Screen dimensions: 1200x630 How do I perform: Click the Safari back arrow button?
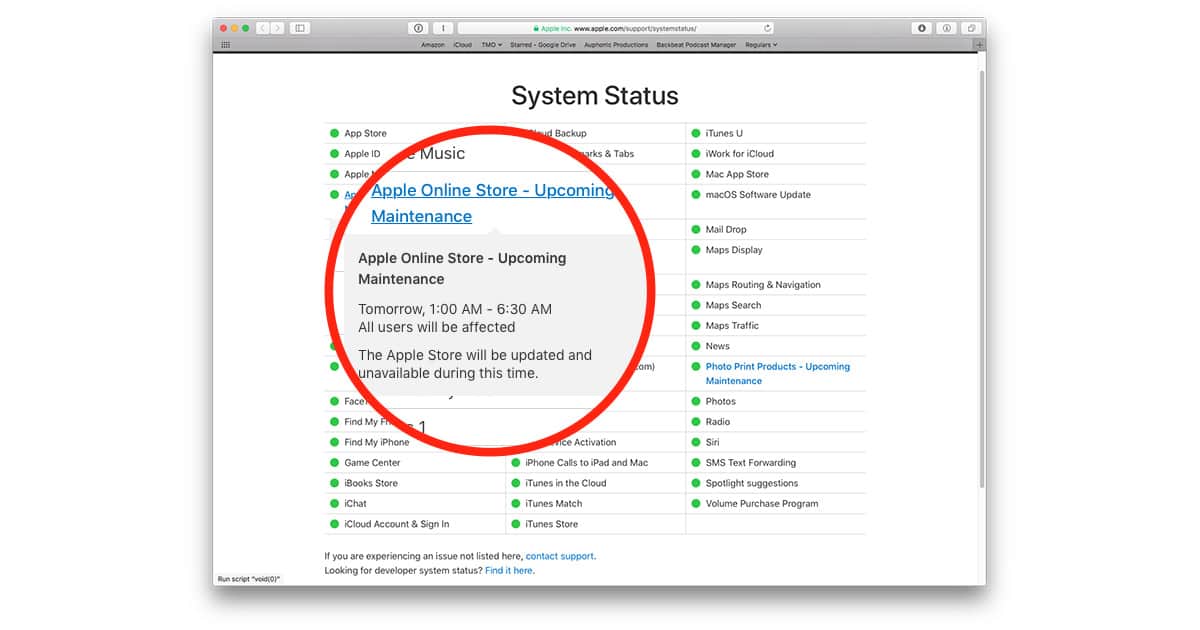(x=263, y=28)
